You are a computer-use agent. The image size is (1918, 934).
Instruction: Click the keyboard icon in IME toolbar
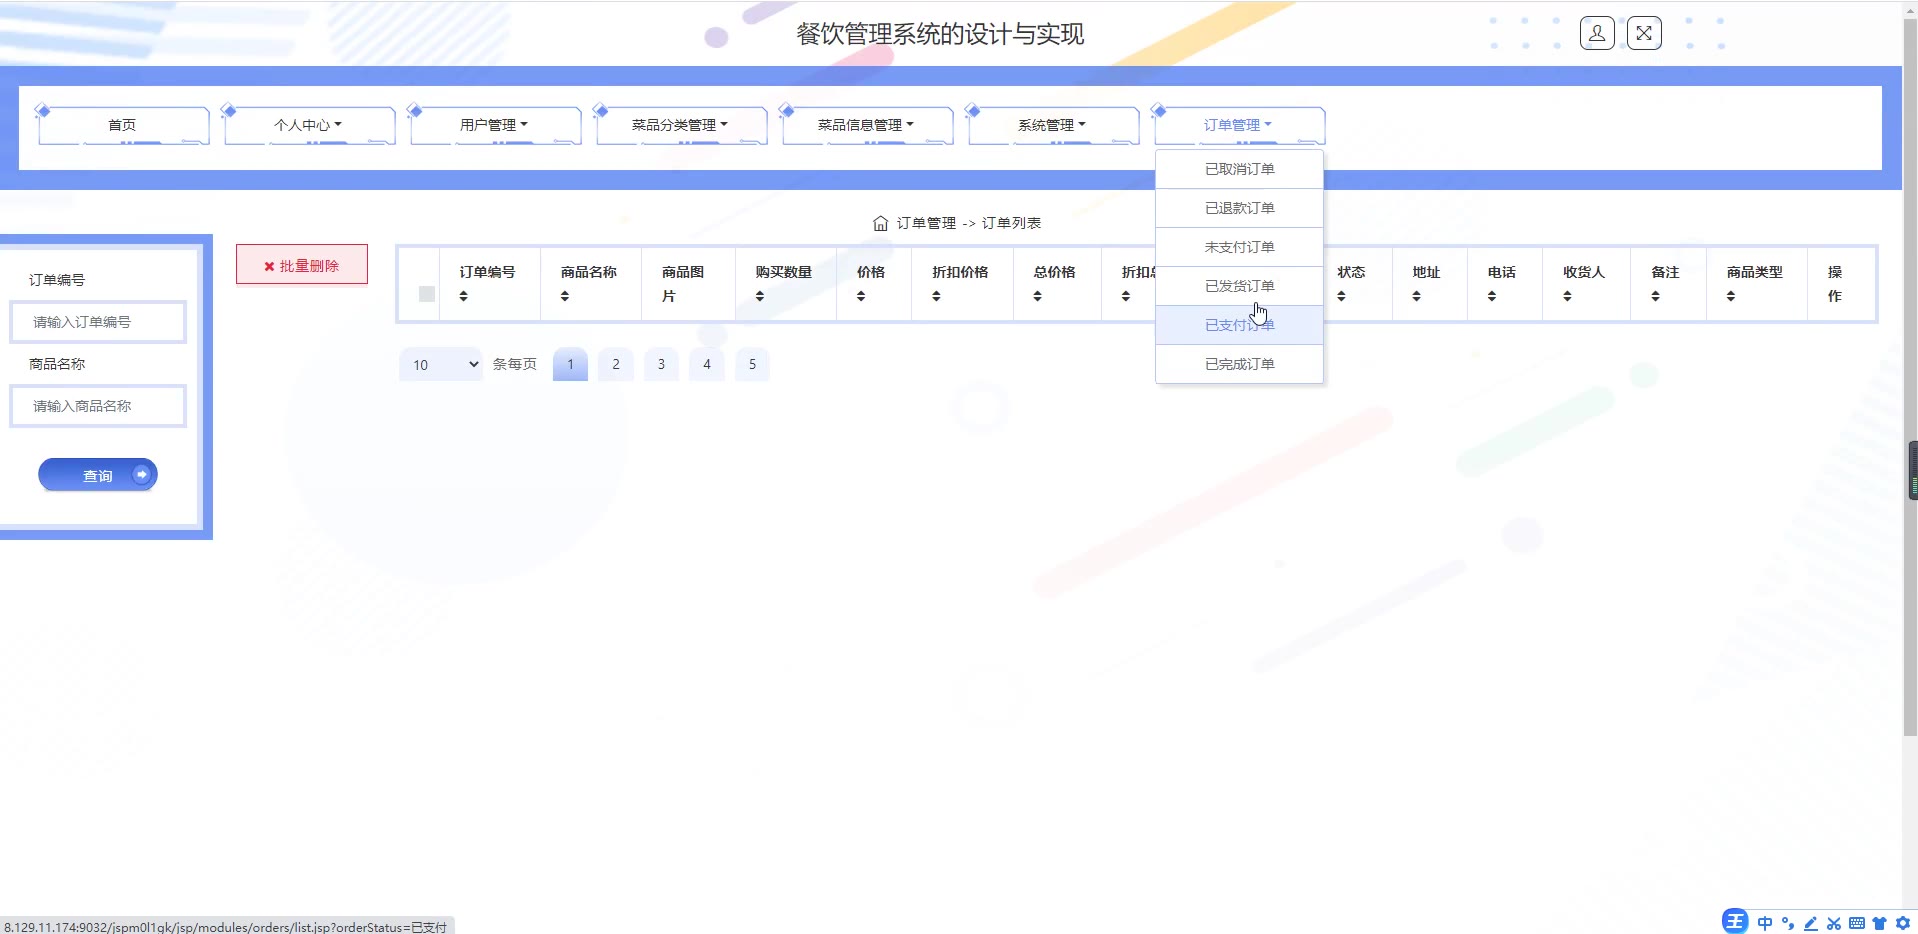tap(1857, 923)
